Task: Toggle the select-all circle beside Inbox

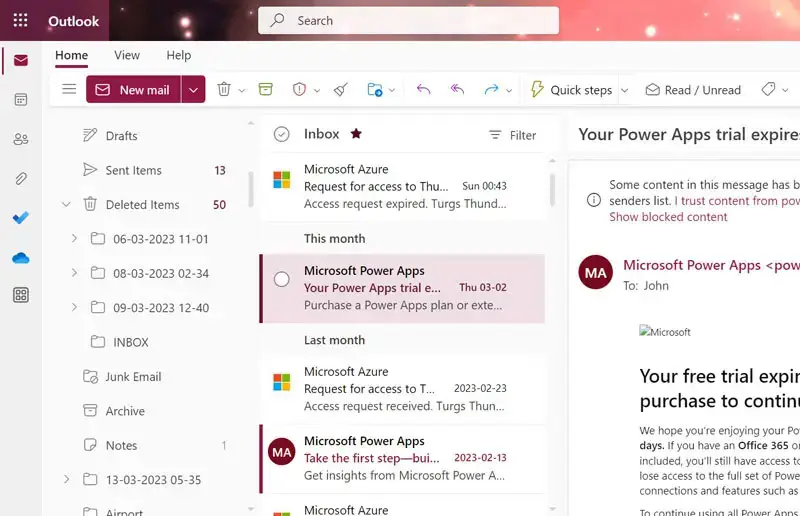Action: tap(282, 134)
